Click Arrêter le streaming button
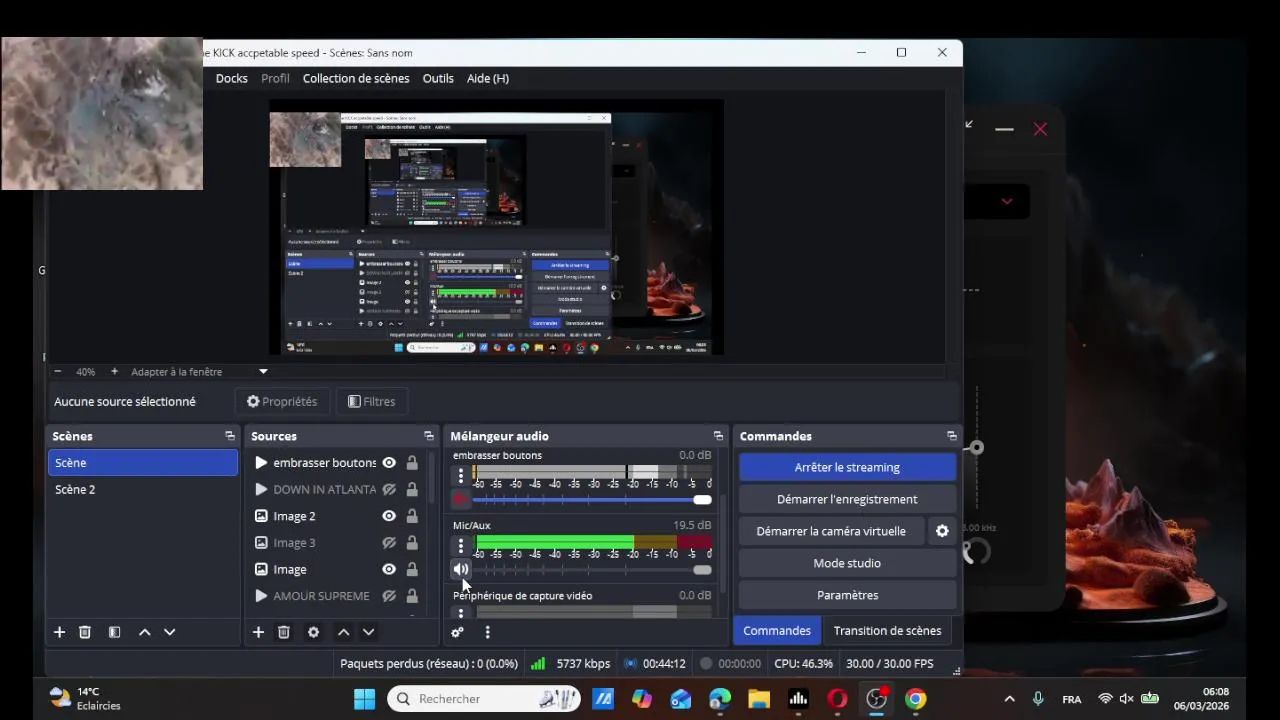Screen dimensions: 1280x720 [847, 467]
